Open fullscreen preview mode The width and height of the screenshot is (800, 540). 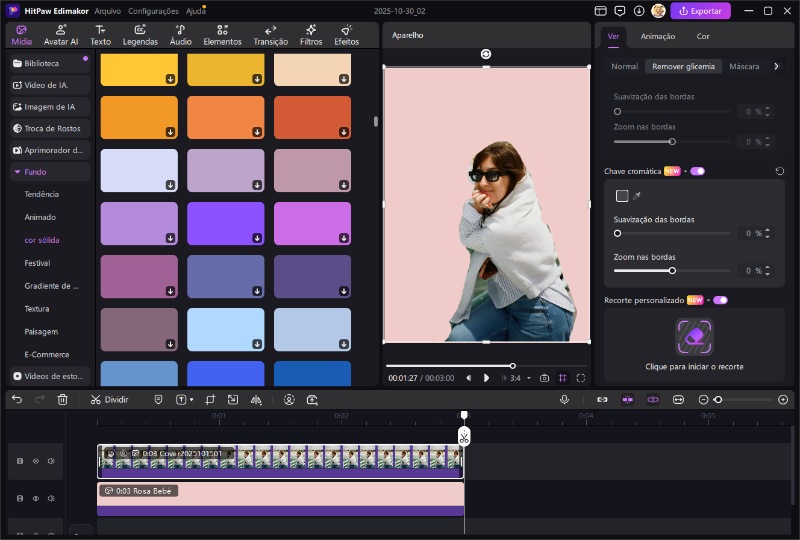(581, 378)
